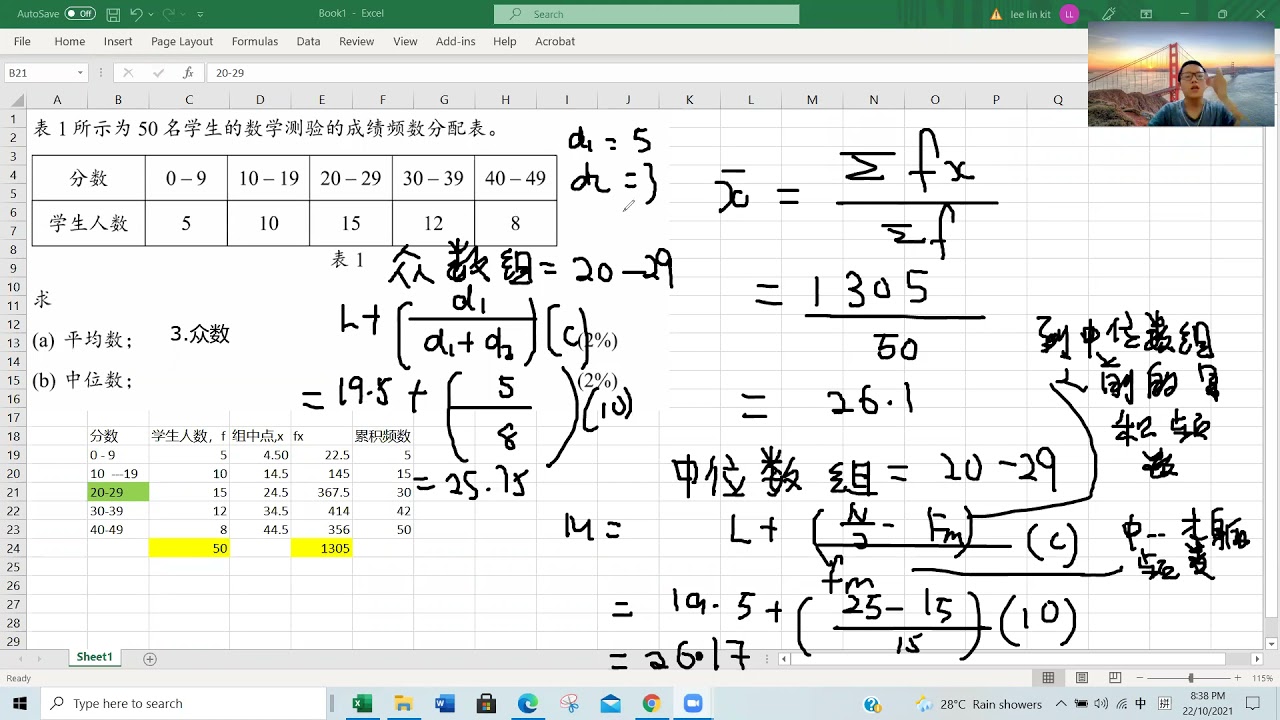Switch to Normal view icon
The height and width of the screenshot is (720, 1280).
[1048, 678]
